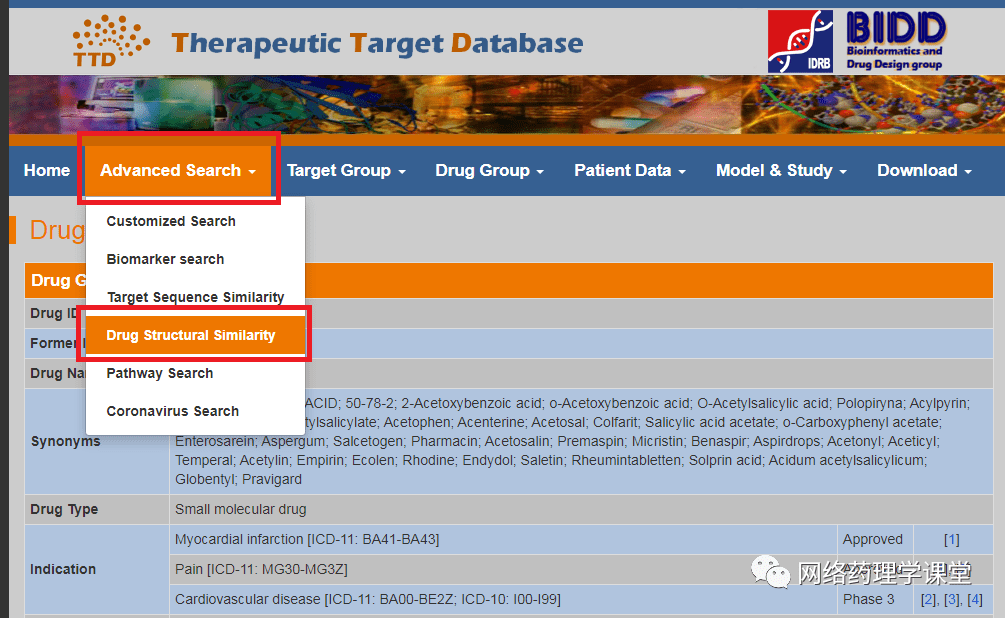The image size is (1005, 618).
Task: Open the Patient Data dropdown
Action: (x=629, y=171)
